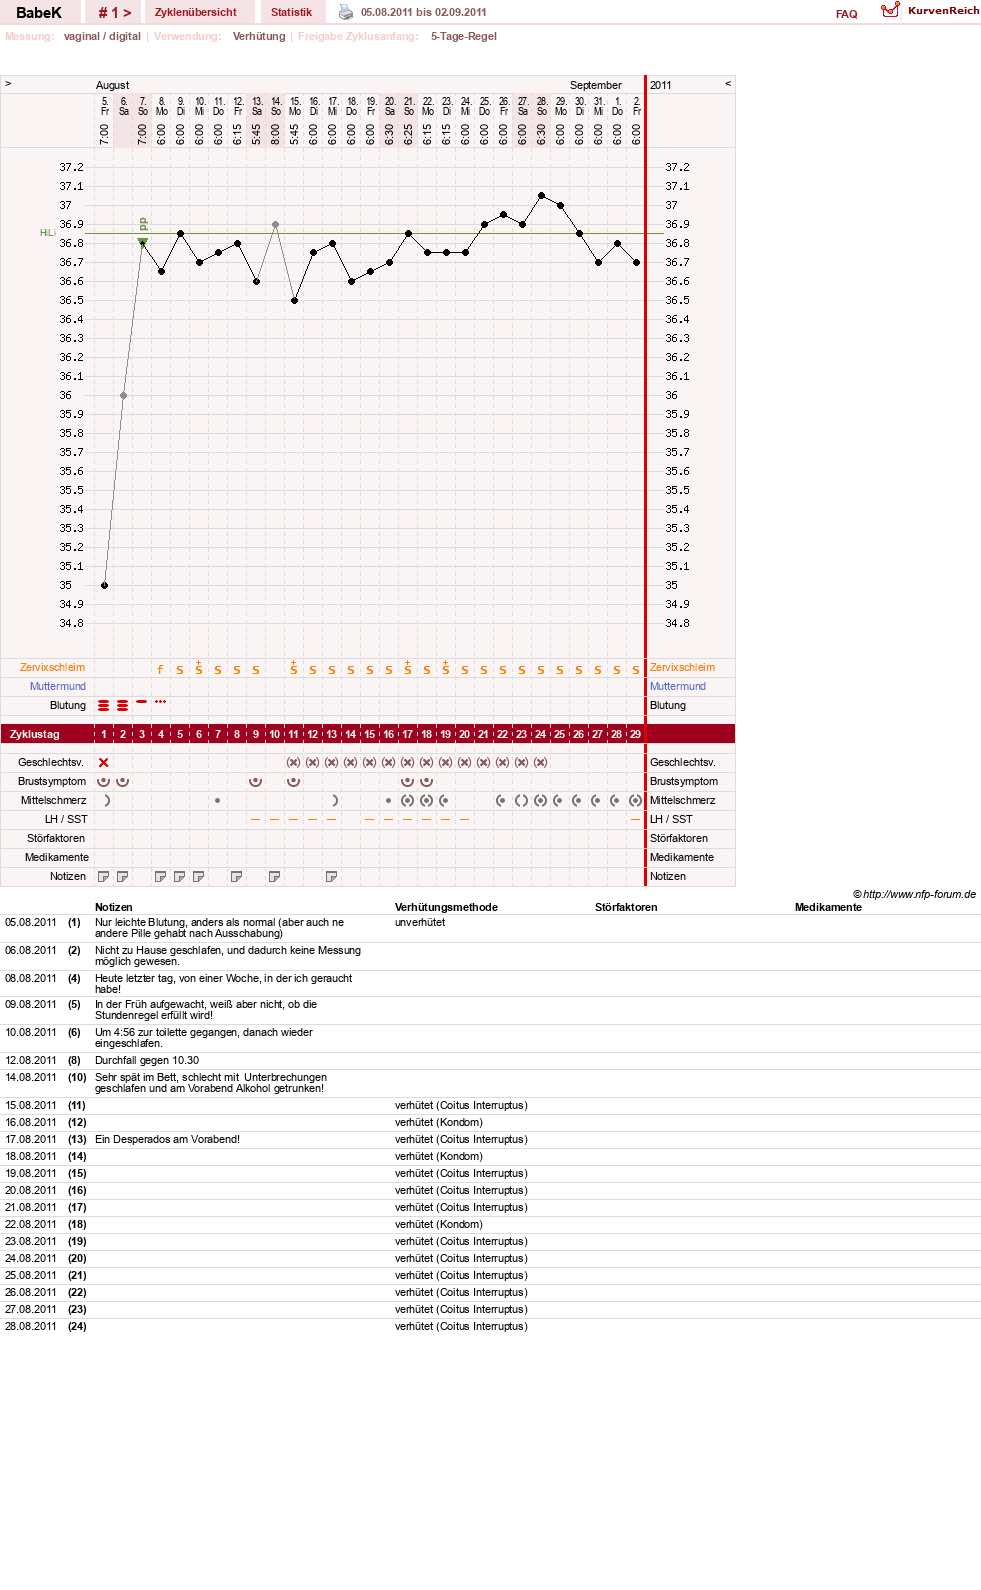Open the note icon on cycle day 4
The image size is (981, 1590).
160,877
